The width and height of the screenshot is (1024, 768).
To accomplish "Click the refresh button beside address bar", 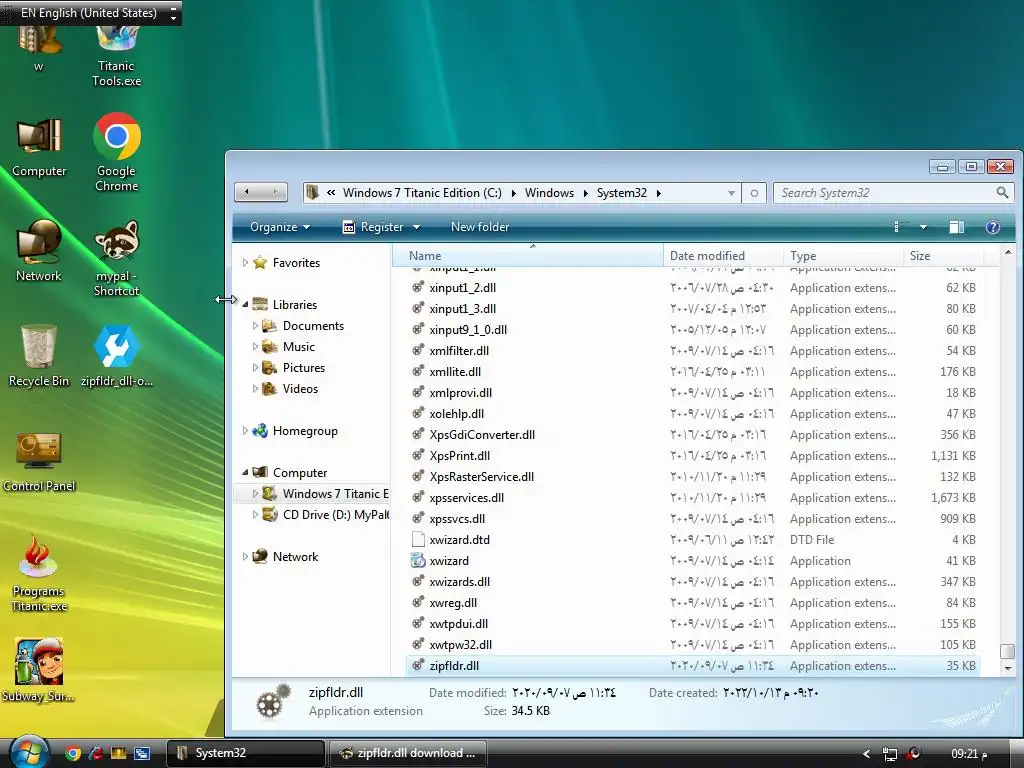I will (754, 193).
